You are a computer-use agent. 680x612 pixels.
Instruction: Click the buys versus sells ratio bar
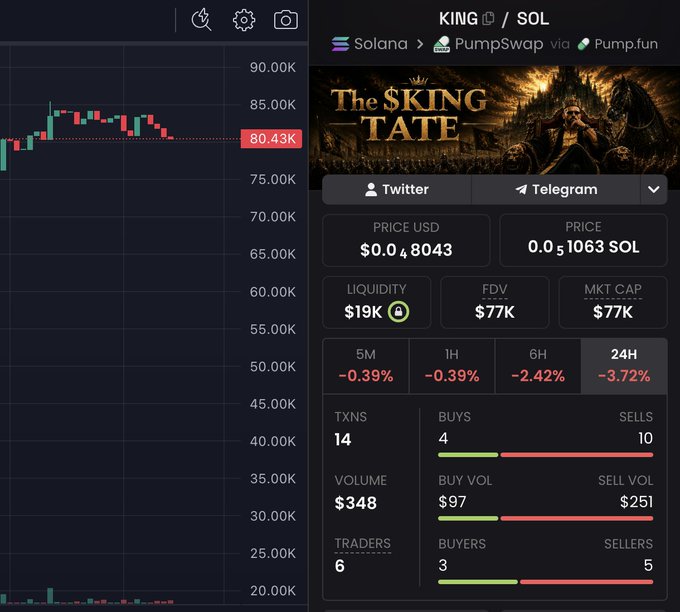point(546,455)
